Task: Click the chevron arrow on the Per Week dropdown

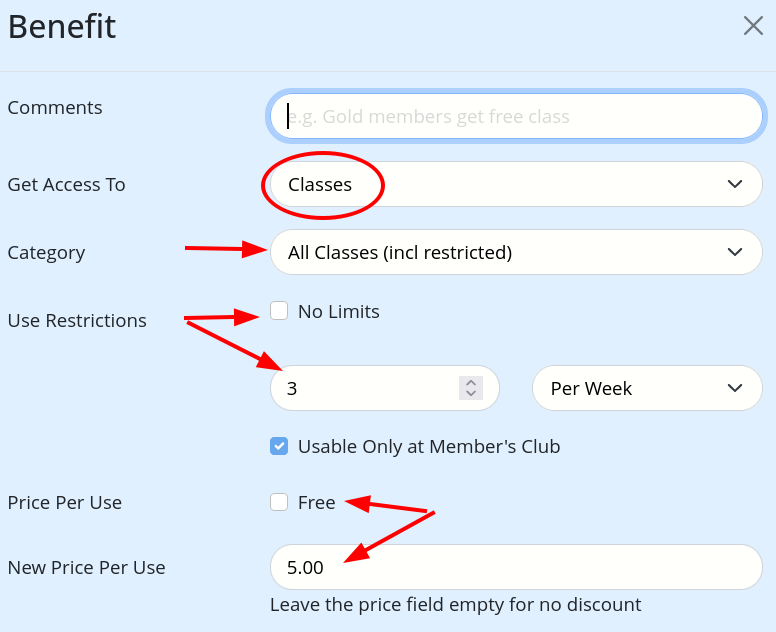Action: [735, 388]
